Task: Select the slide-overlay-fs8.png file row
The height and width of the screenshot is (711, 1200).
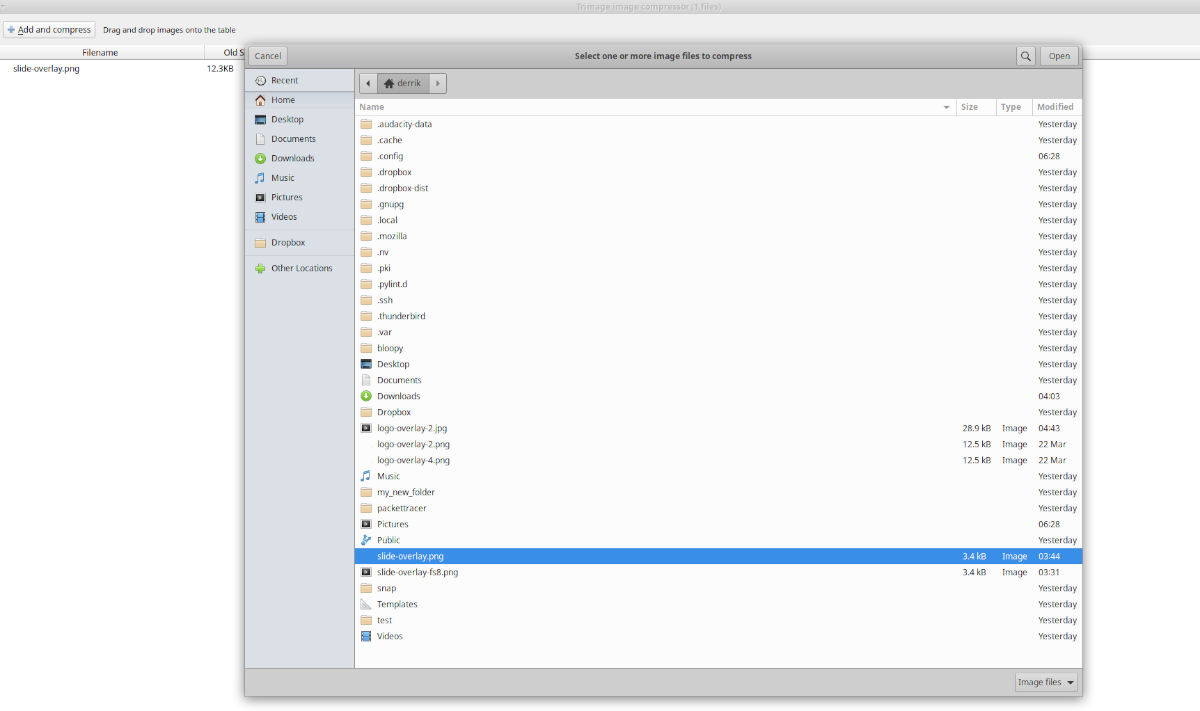Action: click(417, 572)
